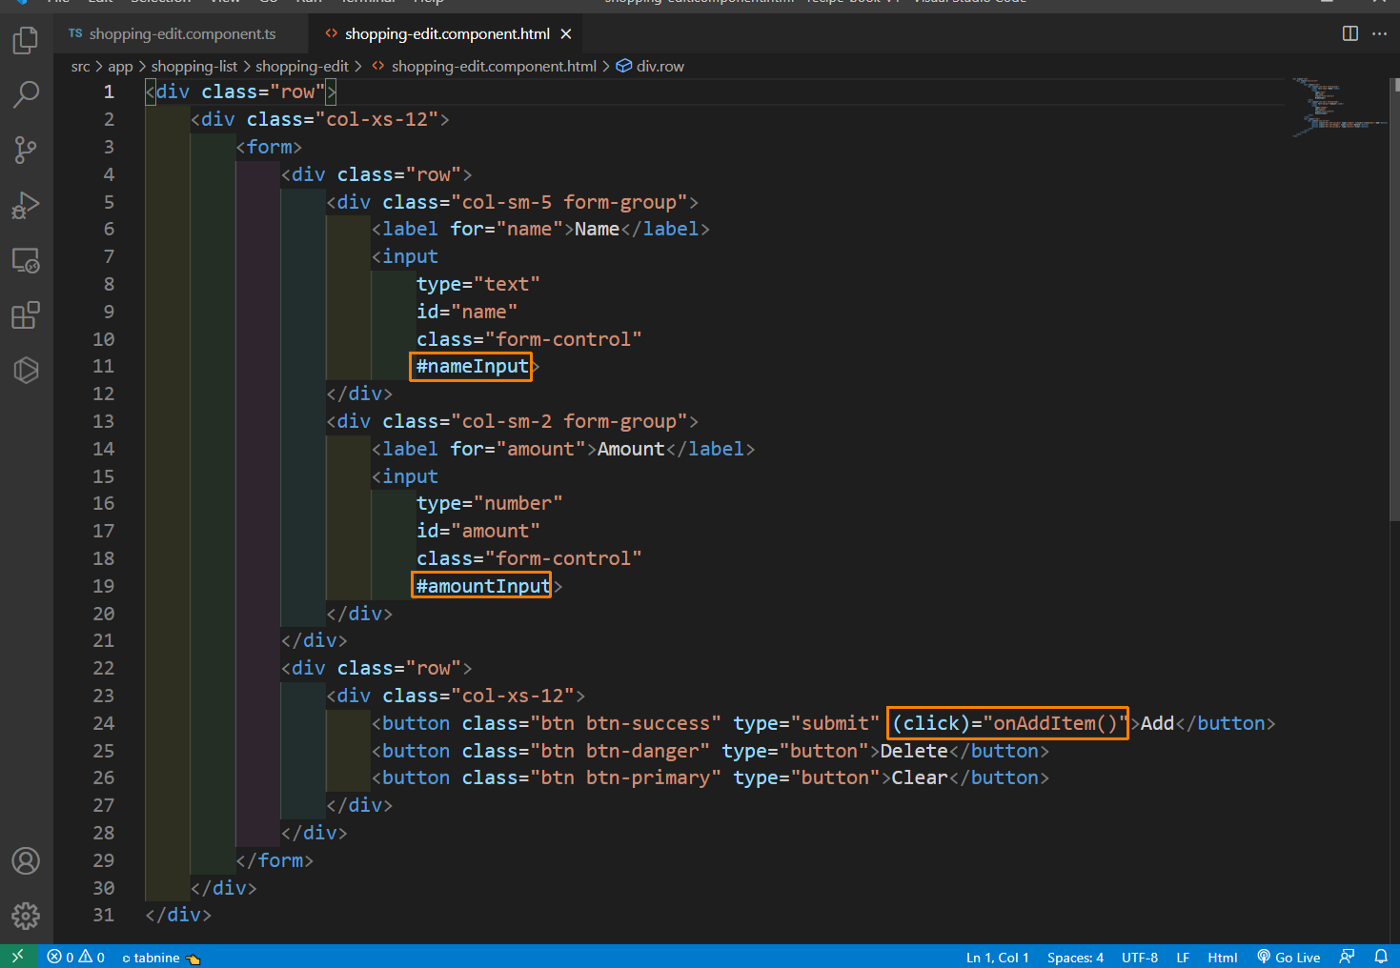Open the Run and Debug view
This screenshot has height=968, width=1400.
(x=26, y=205)
